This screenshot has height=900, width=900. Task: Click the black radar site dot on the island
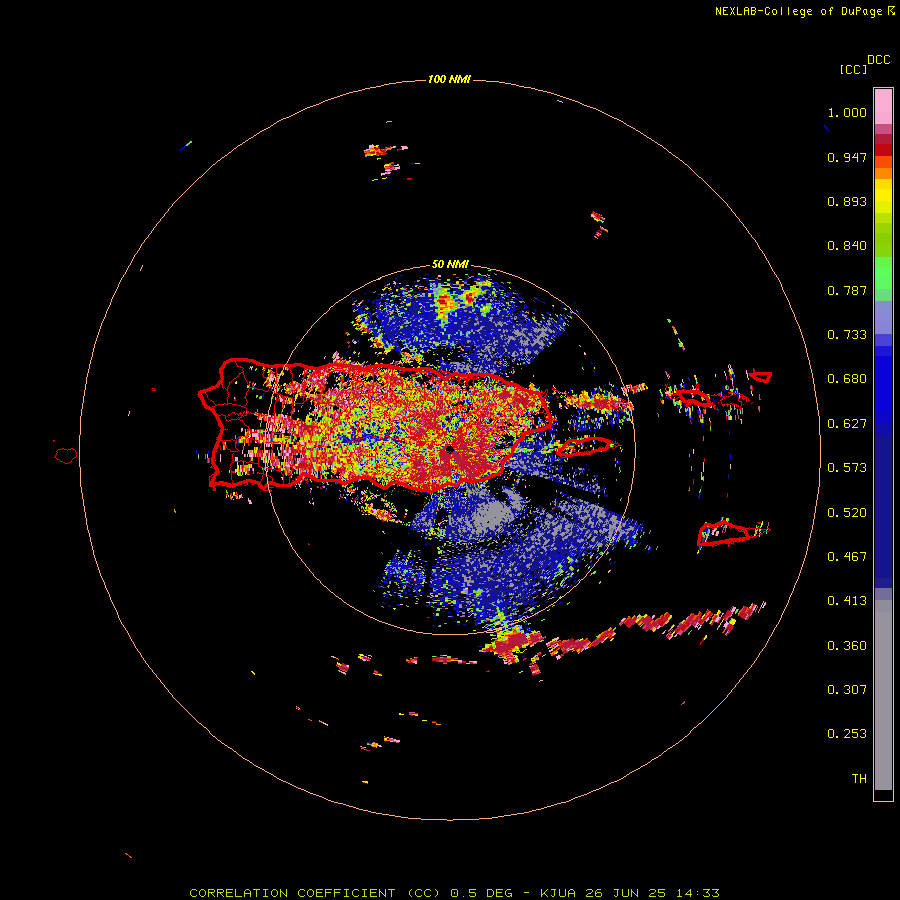tap(449, 449)
